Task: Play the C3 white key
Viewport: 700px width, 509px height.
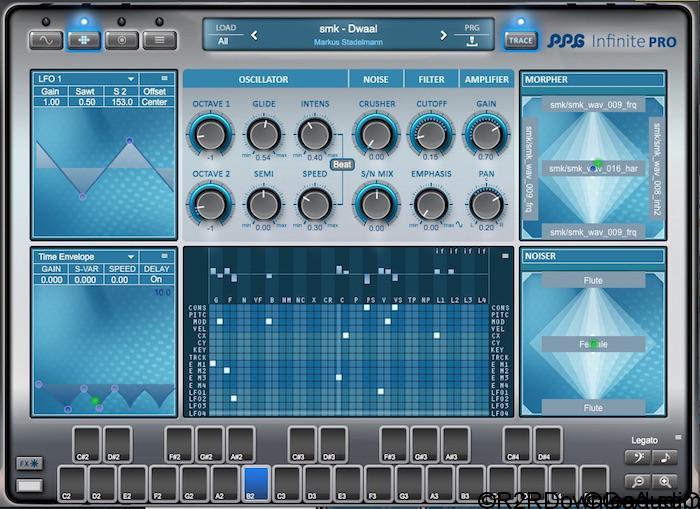Action: click(287, 484)
